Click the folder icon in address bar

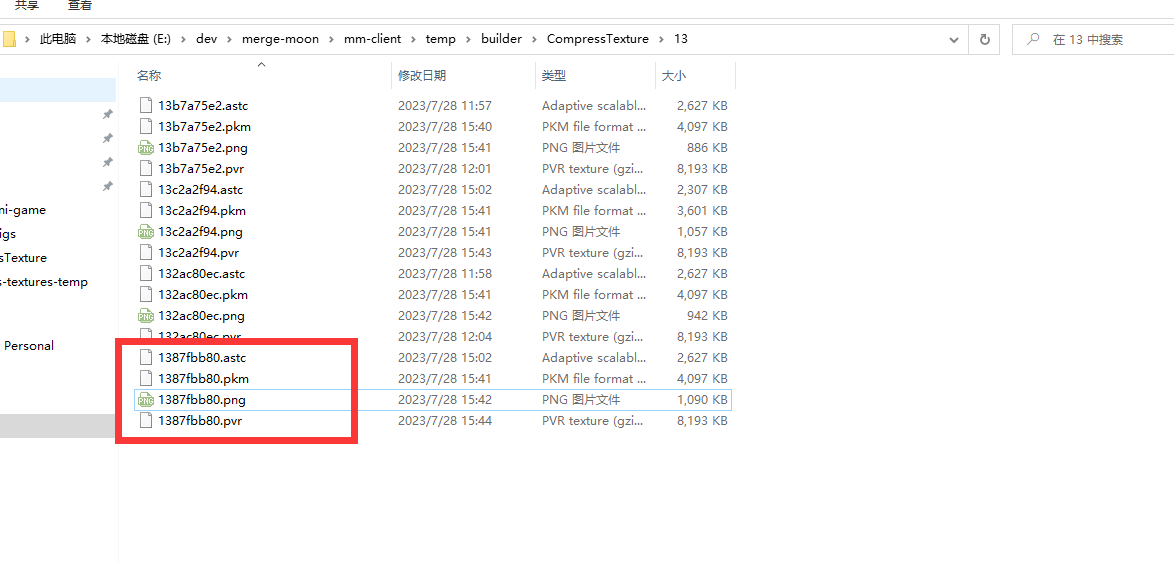point(8,39)
